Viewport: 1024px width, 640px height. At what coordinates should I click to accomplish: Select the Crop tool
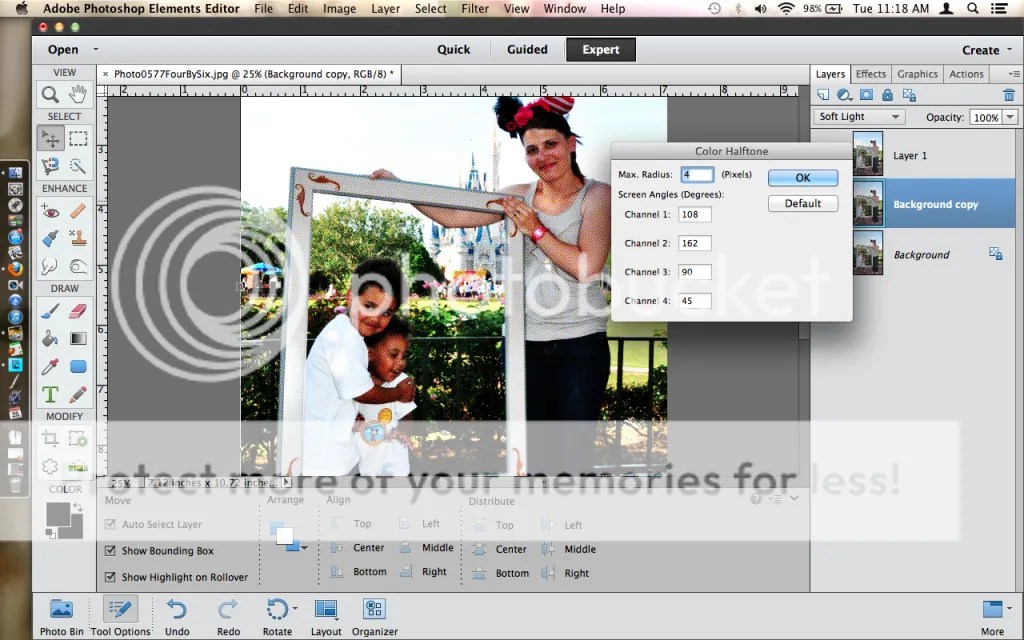pyautogui.click(x=50, y=439)
